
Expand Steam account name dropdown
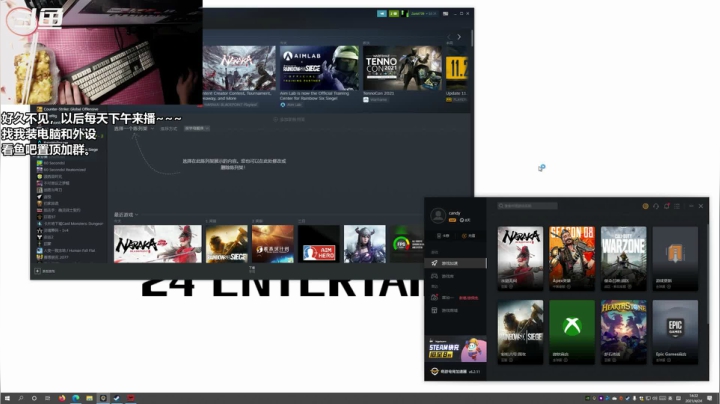coord(423,14)
